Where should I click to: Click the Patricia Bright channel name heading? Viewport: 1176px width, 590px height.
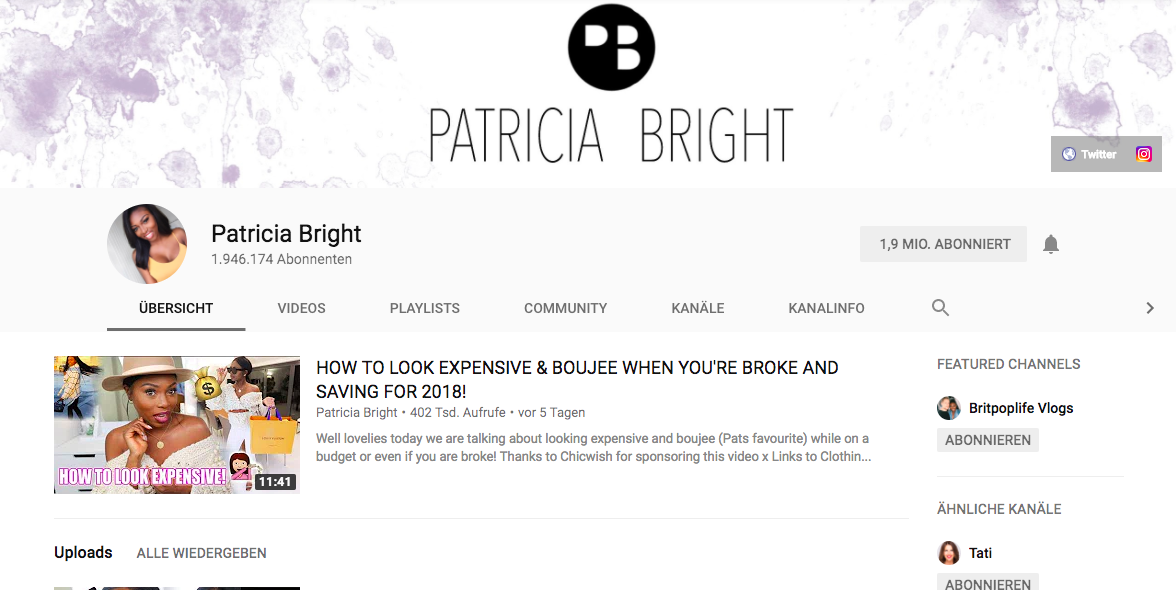coord(286,234)
